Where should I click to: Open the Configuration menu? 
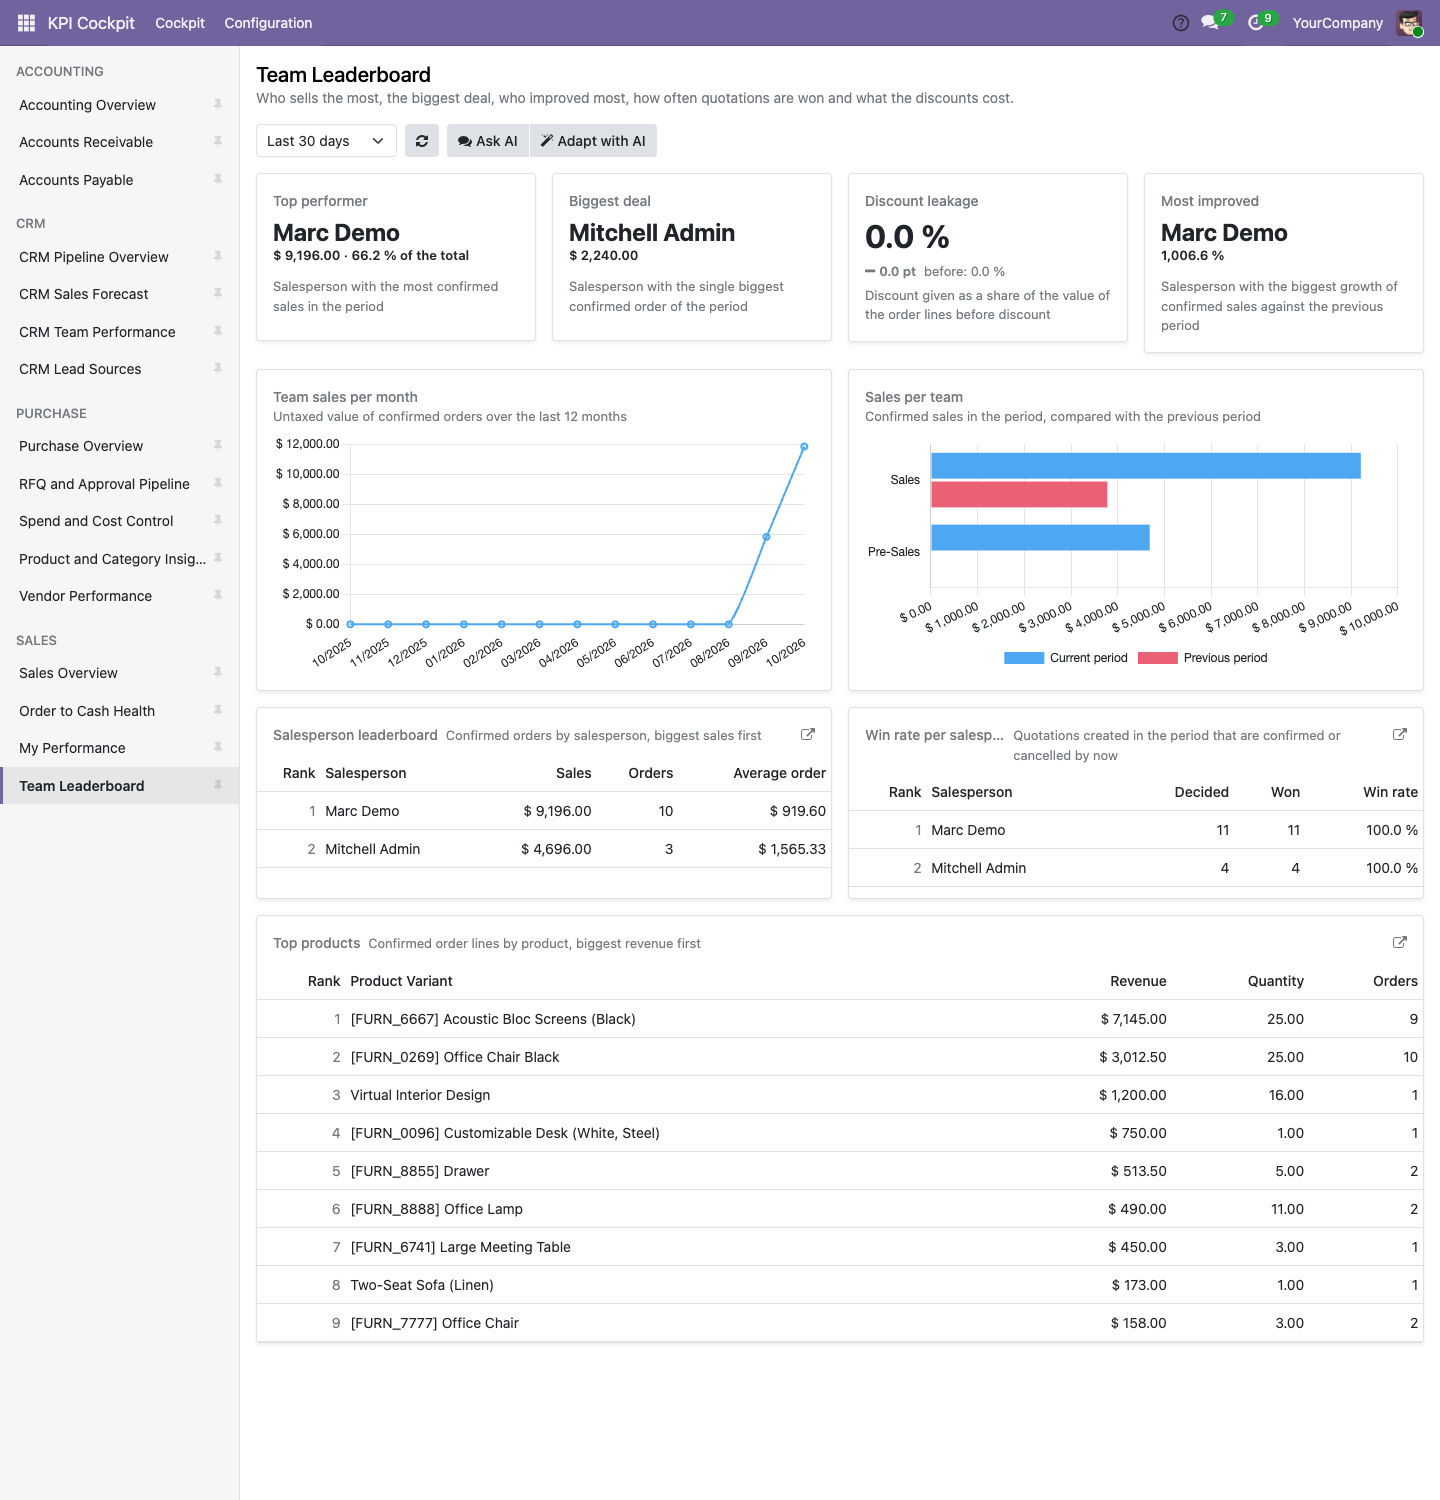pos(268,23)
